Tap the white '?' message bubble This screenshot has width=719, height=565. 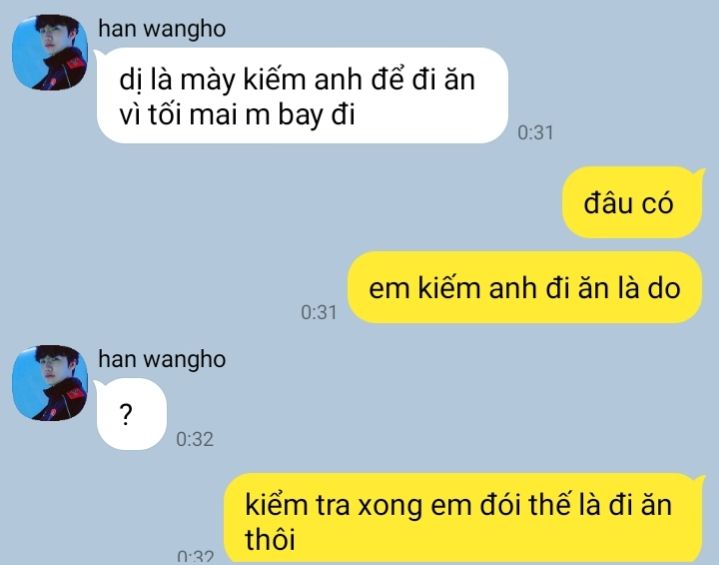[x=132, y=414]
